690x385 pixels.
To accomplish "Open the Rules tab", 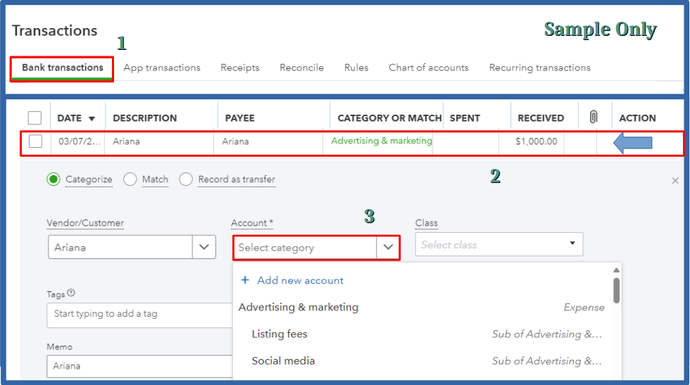I will (x=356, y=68).
